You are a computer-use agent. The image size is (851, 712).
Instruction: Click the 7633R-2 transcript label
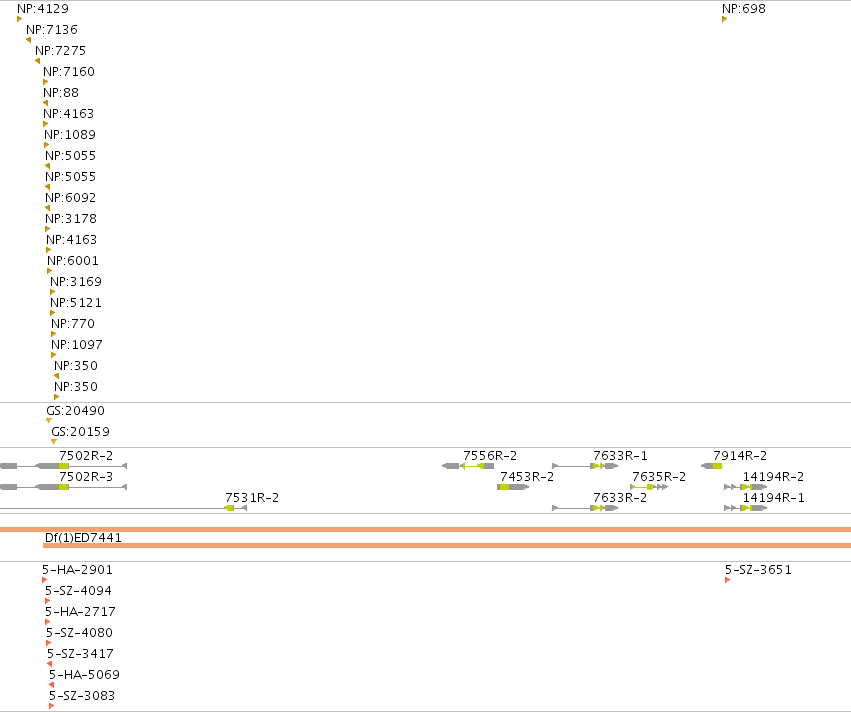pyautogui.click(x=620, y=498)
